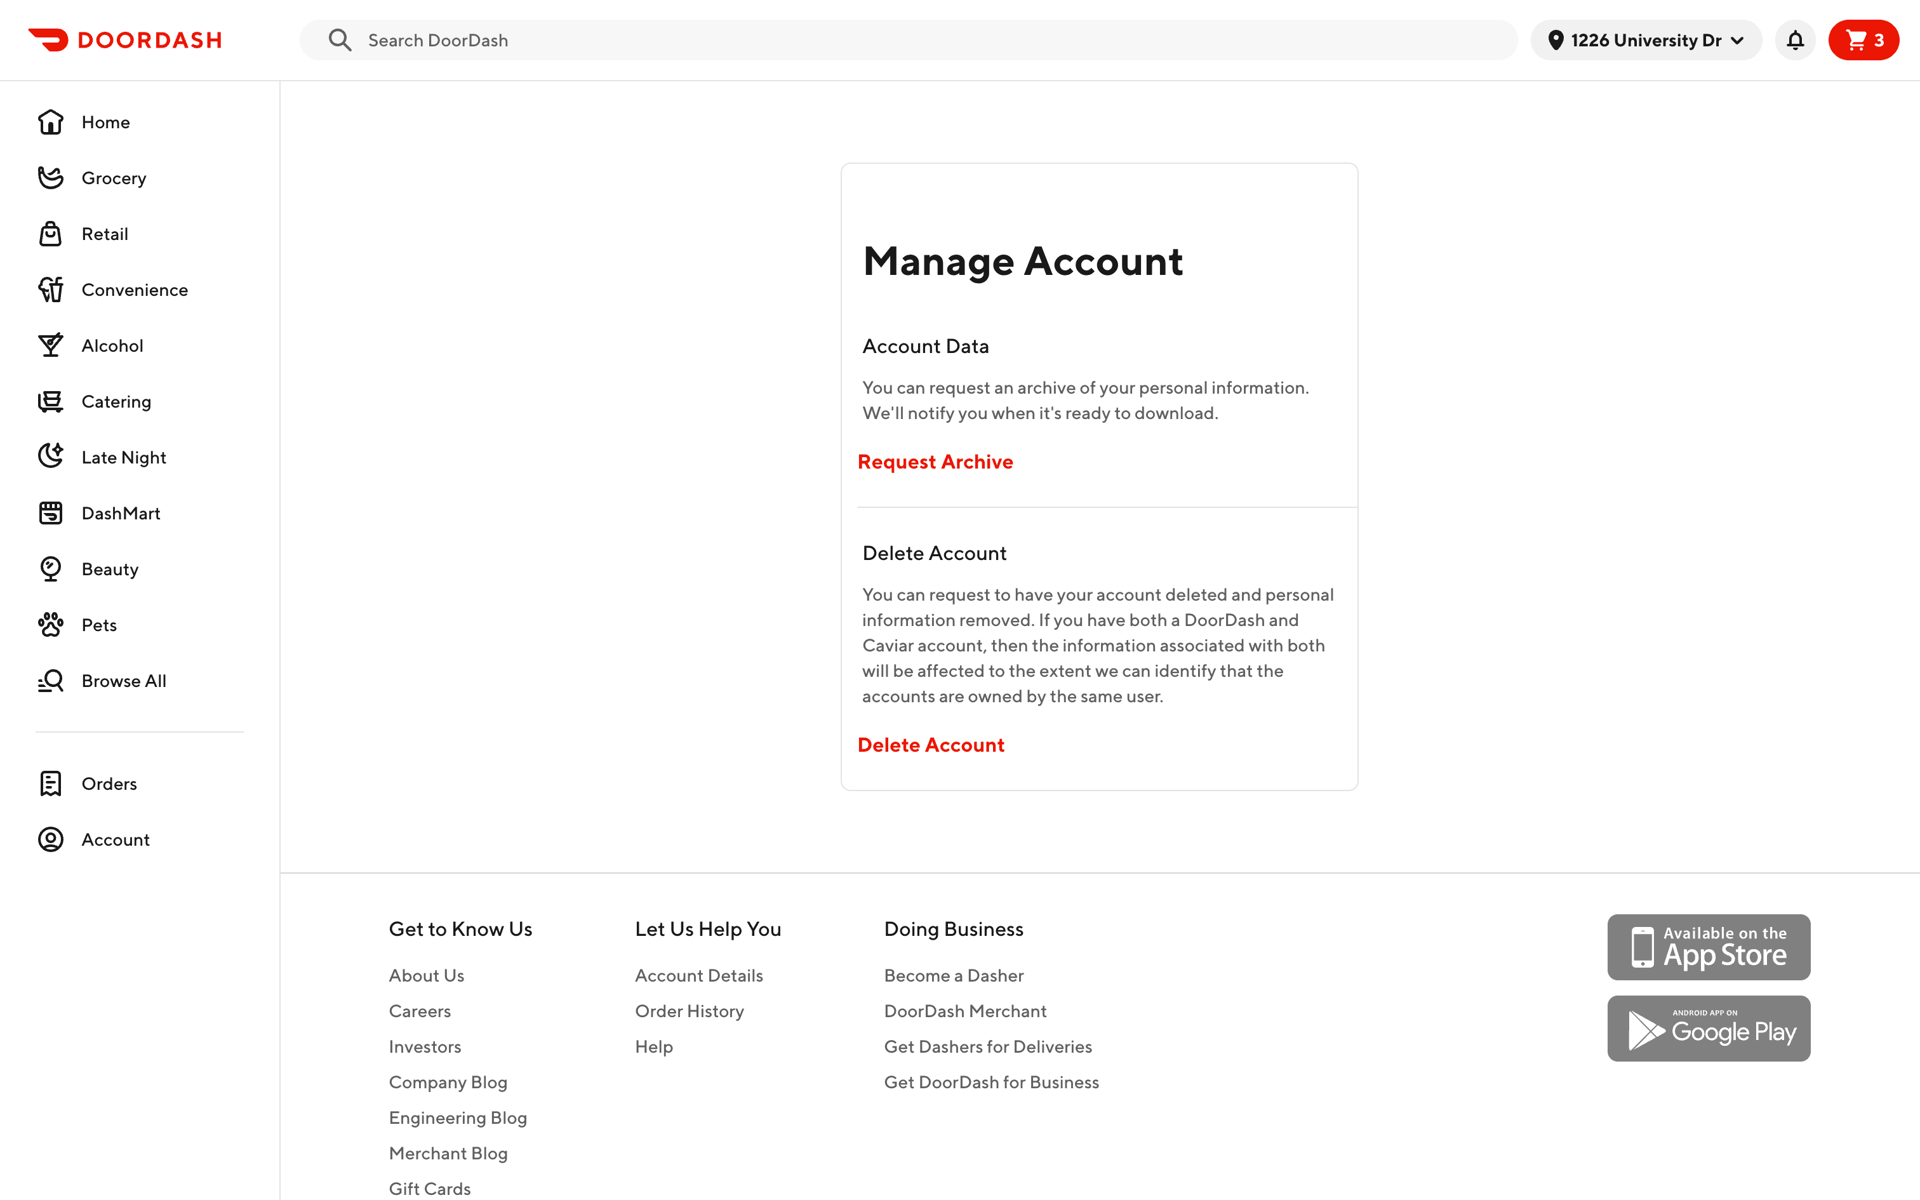Click the Beauty mirror icon
The width and height of the screenshot is (1920, 1200).
coord(51,569)
